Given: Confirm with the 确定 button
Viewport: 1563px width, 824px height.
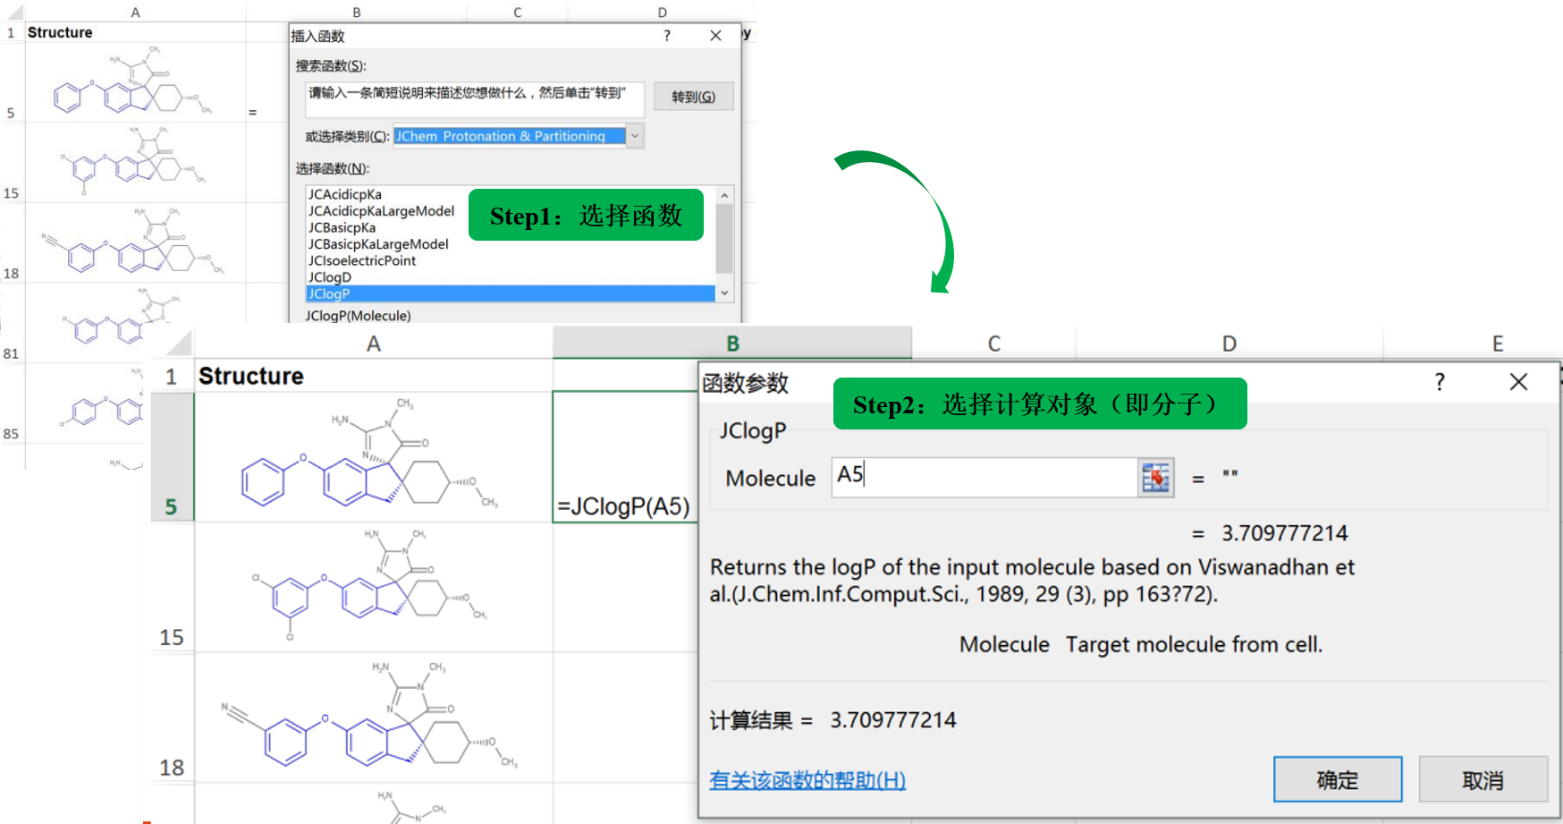Looking at the screenshot, I should coord(1337,779).
